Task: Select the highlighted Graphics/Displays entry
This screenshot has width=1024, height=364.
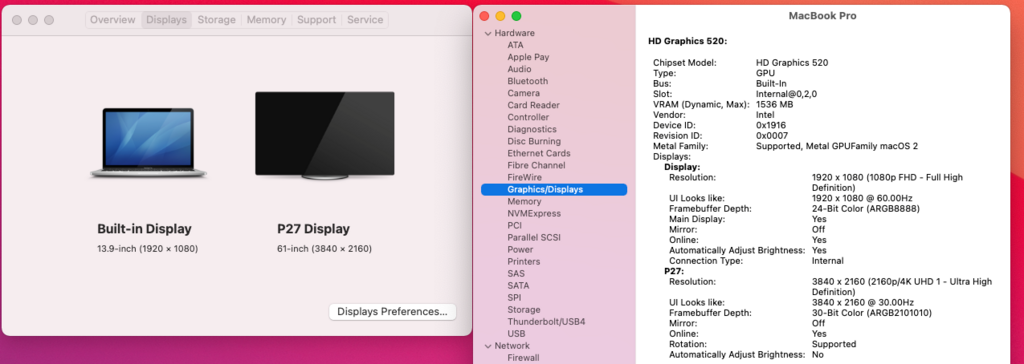Action: (554, 190)
